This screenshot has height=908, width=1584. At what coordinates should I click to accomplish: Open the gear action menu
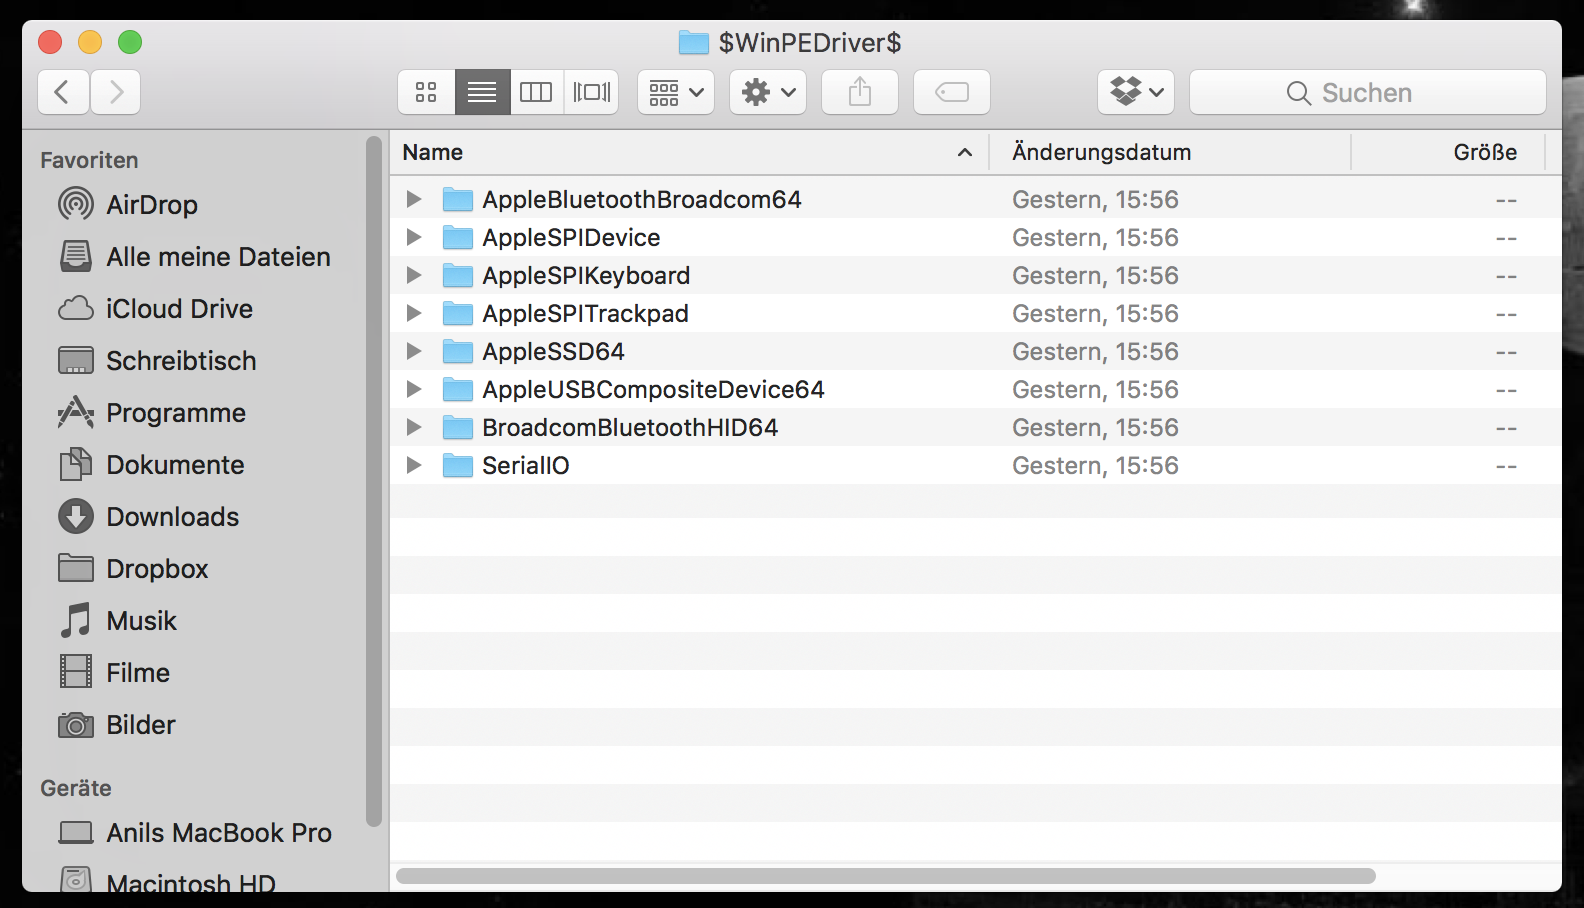click(768, 92)
